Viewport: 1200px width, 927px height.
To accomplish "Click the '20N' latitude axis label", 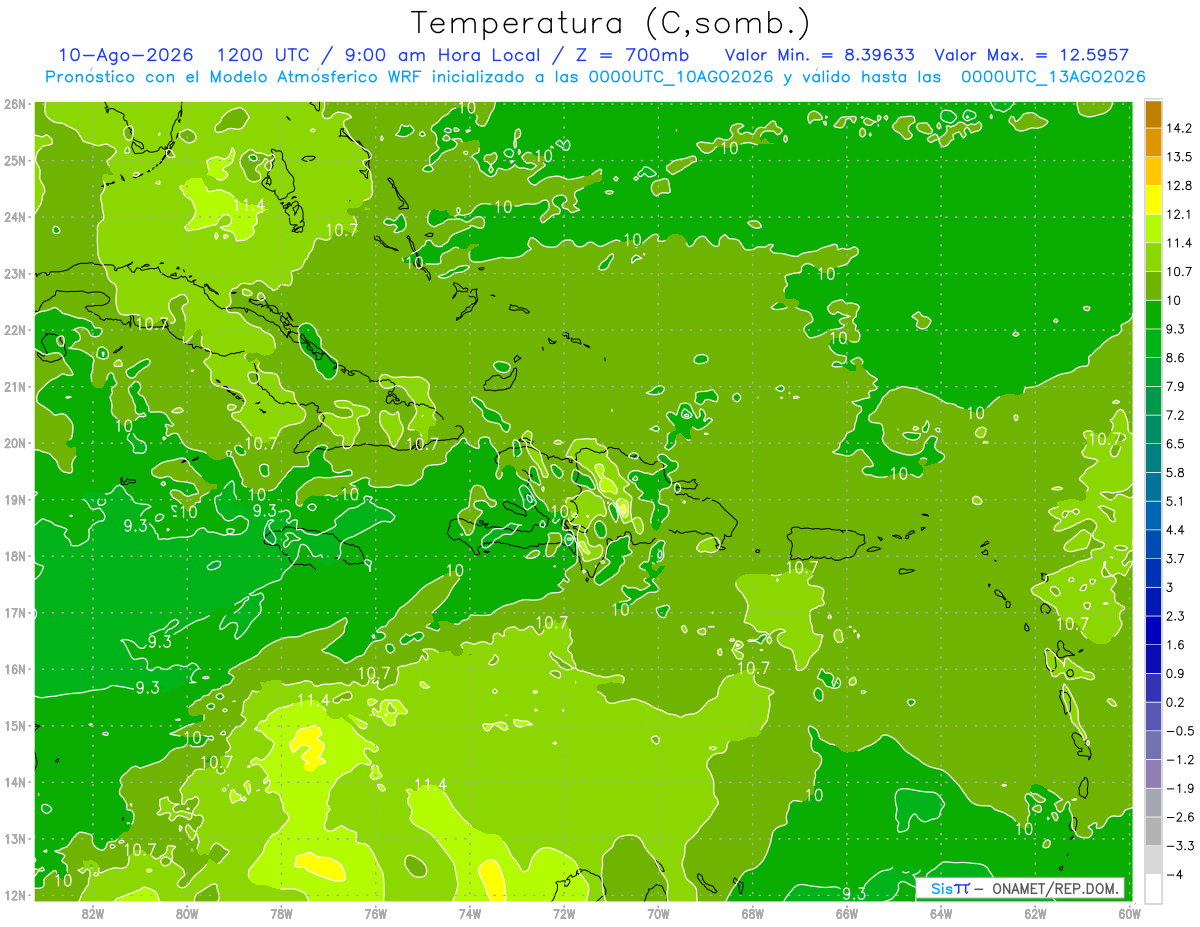I will (x=14, y=443).
